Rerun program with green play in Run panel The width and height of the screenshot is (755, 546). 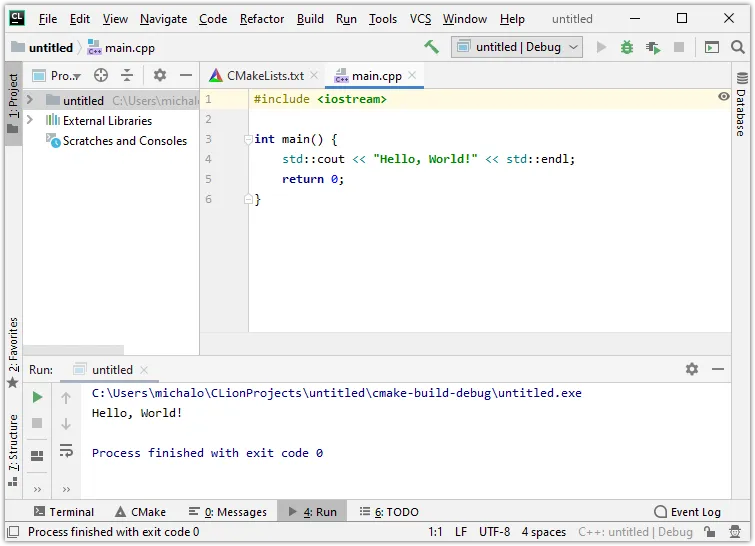37,397
